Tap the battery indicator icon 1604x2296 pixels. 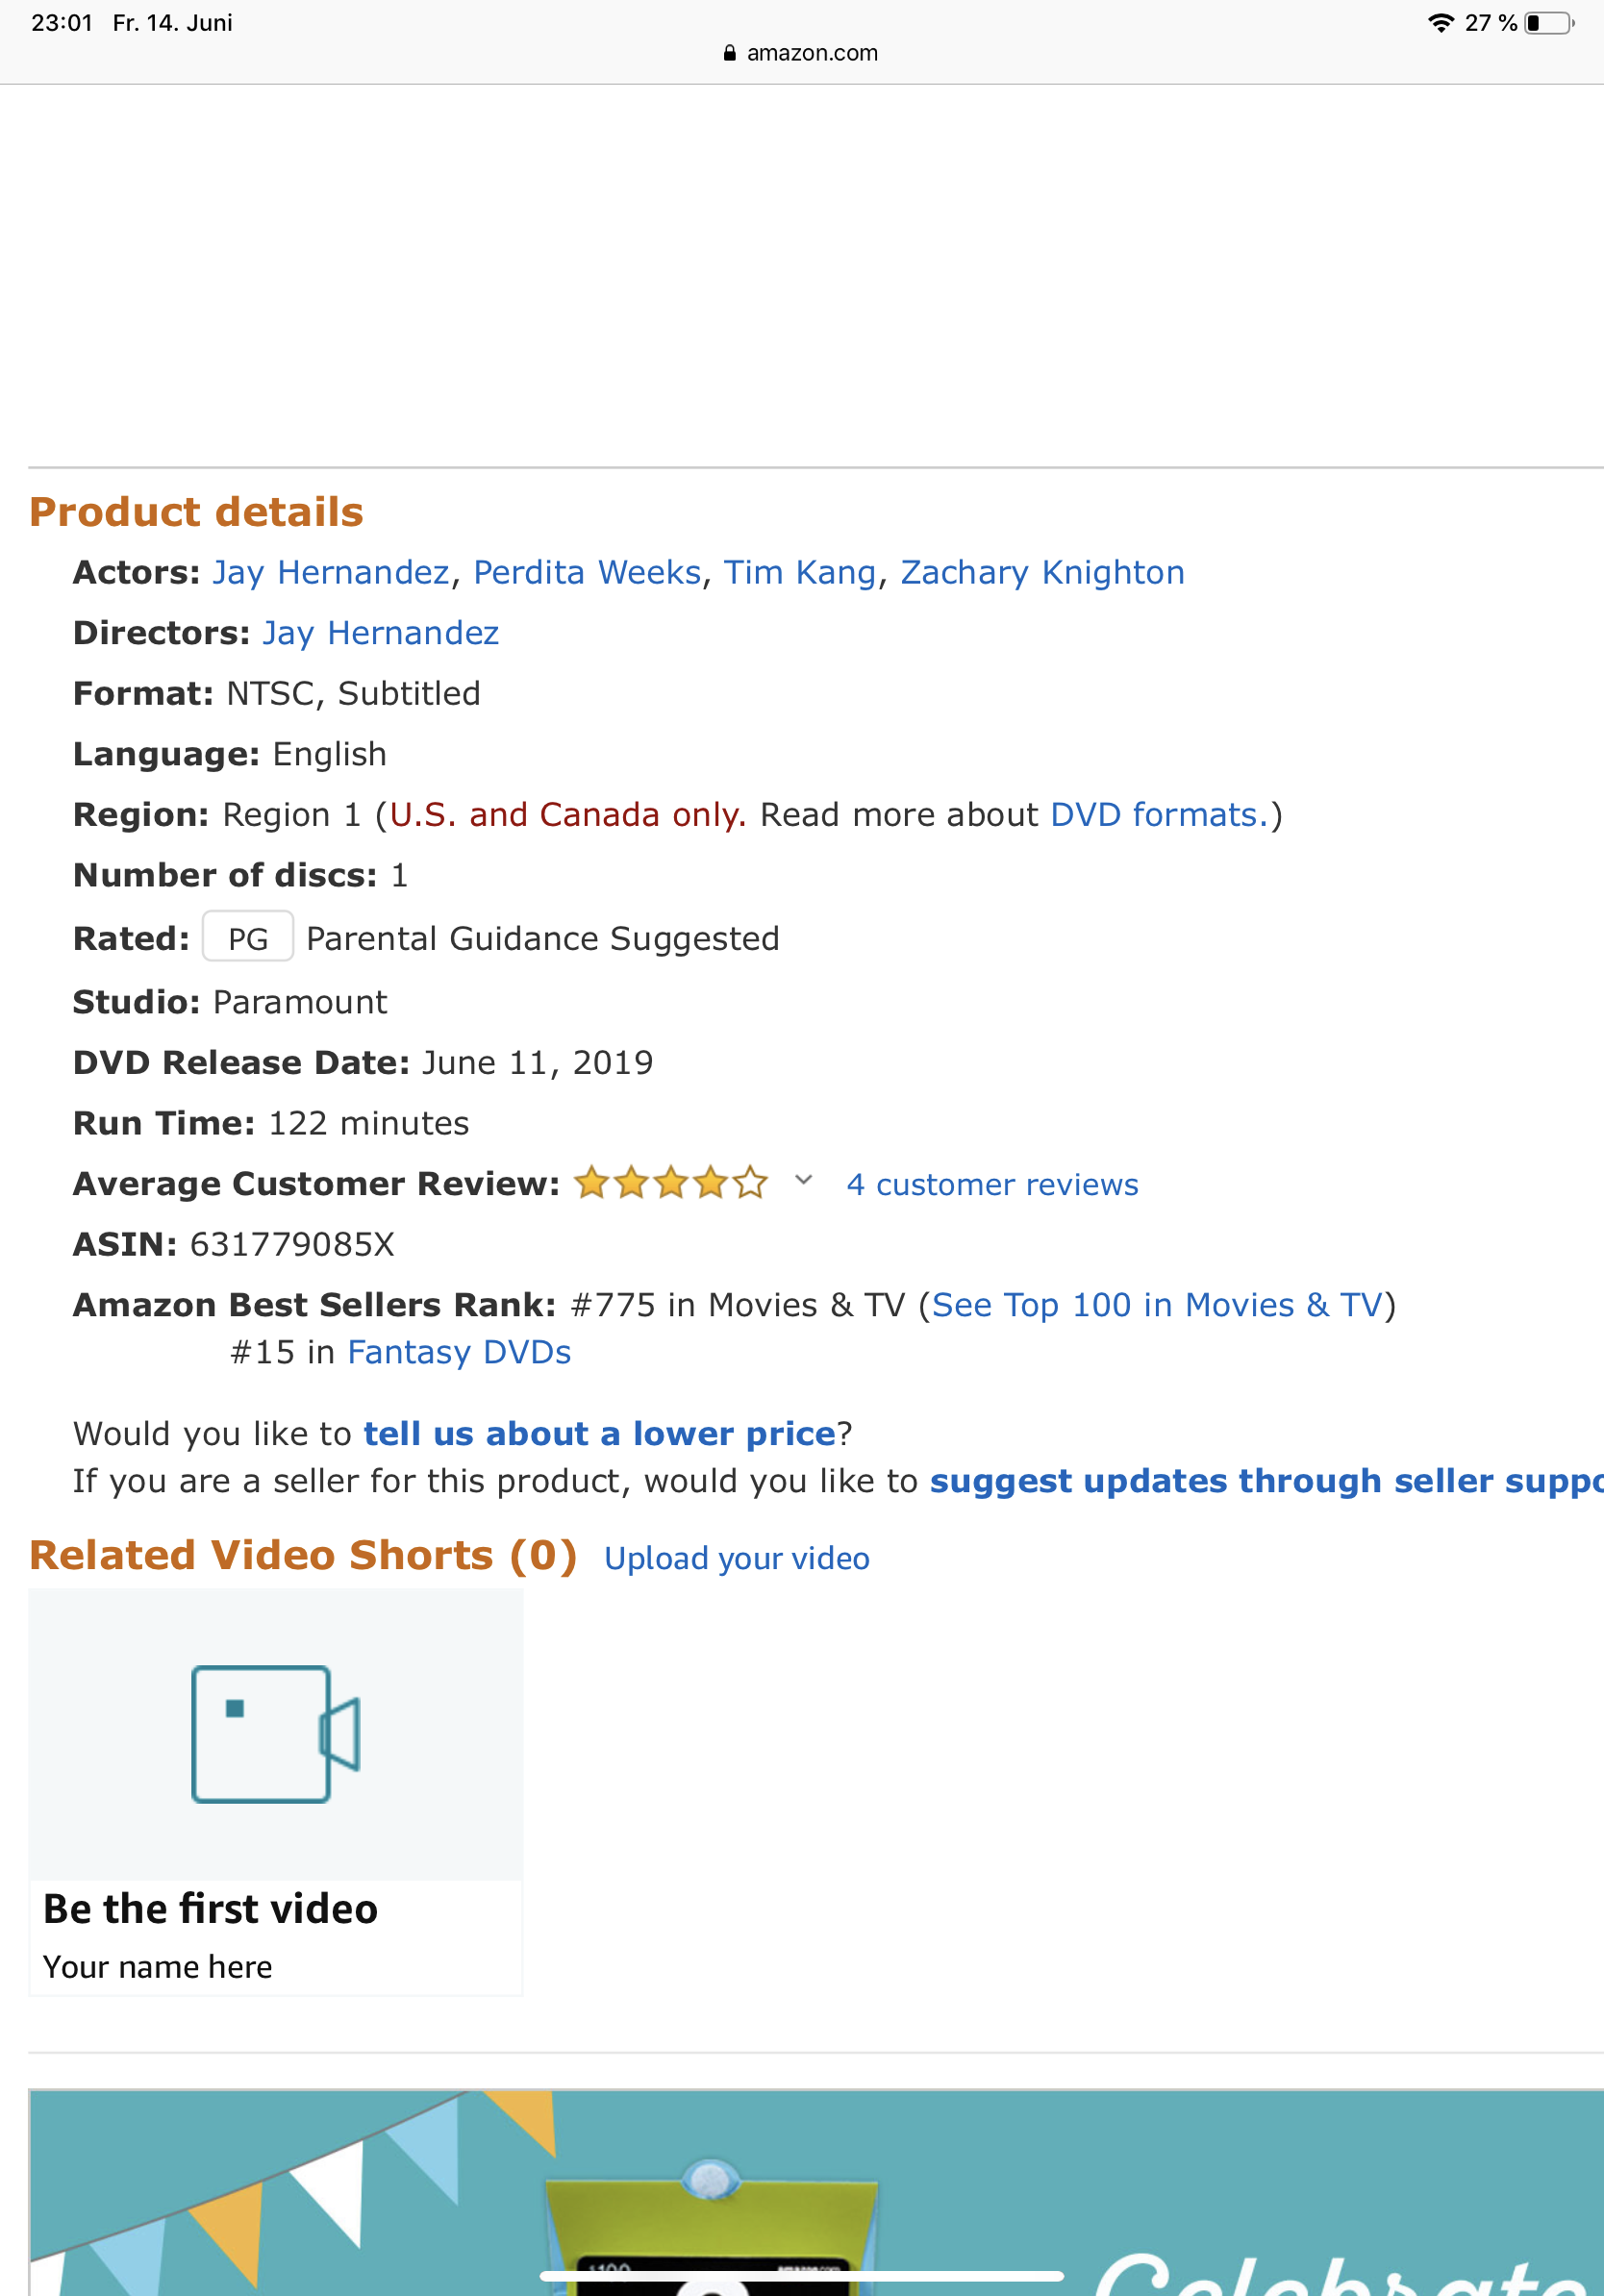(1548, 23)
